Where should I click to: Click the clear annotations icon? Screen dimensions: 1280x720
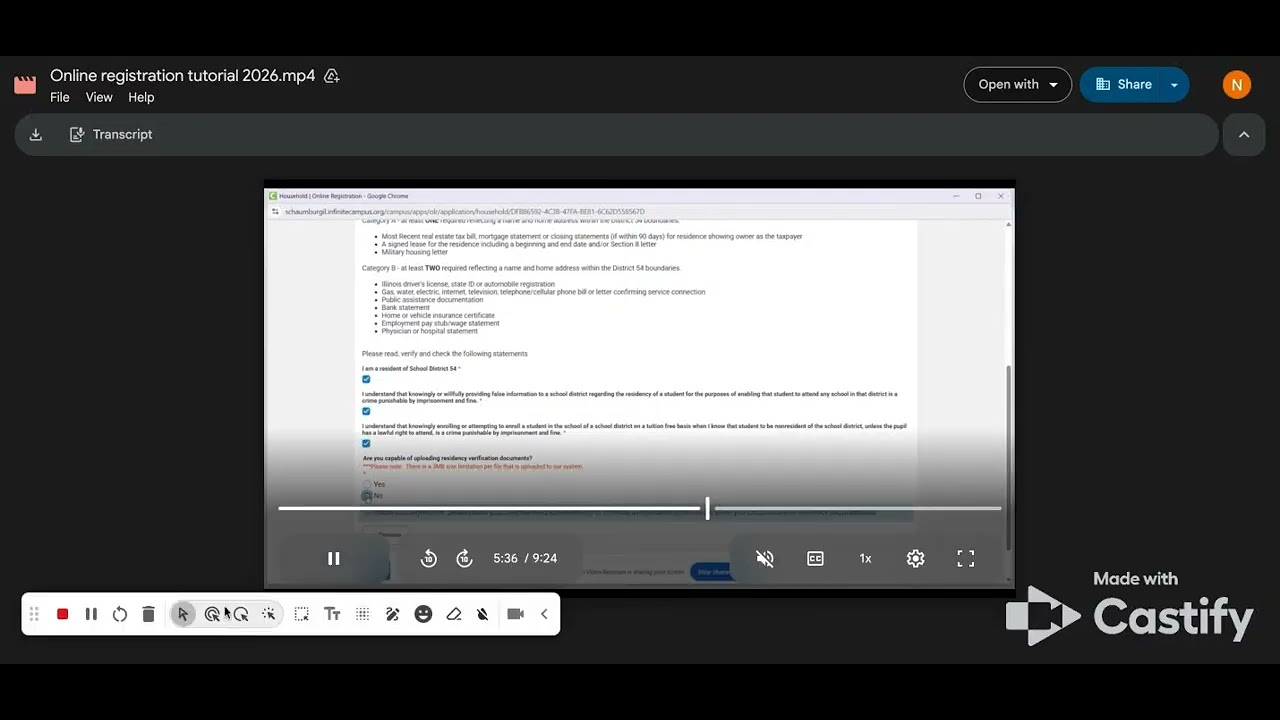(x=483, y=614)
